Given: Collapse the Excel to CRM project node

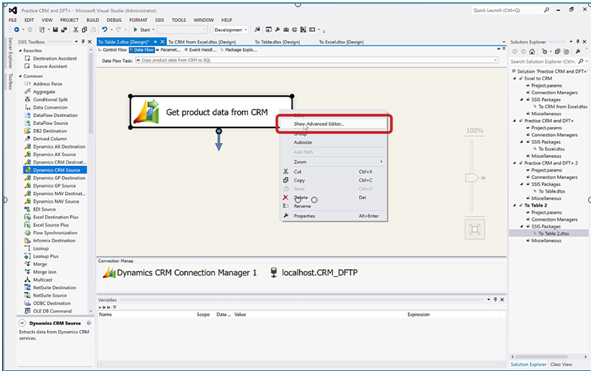Looking at the screenshot, I should 515,78.
